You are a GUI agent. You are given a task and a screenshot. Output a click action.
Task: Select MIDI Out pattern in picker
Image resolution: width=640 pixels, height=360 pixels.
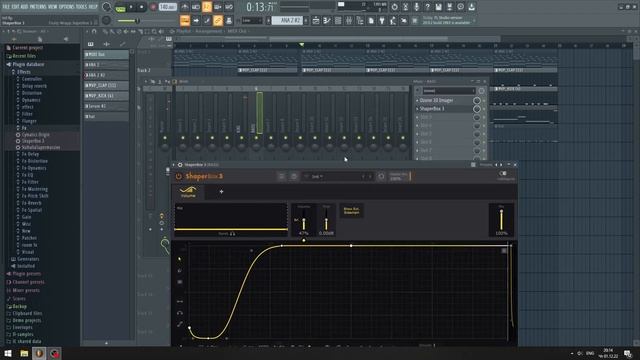107,54
